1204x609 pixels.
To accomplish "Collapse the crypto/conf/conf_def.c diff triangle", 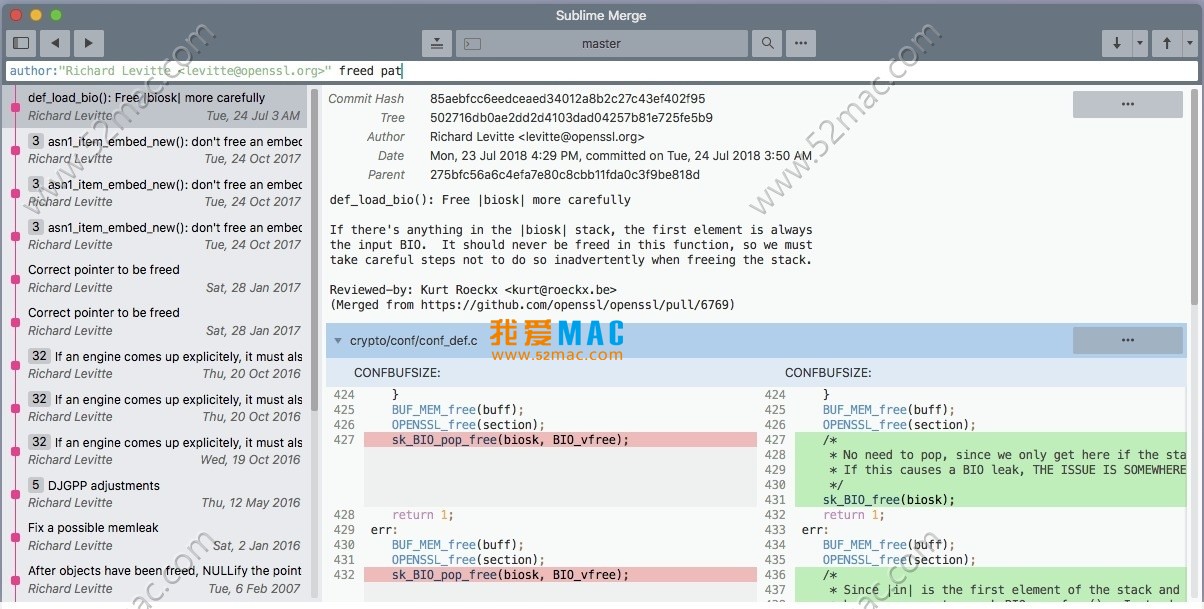I will pos(338,341).
